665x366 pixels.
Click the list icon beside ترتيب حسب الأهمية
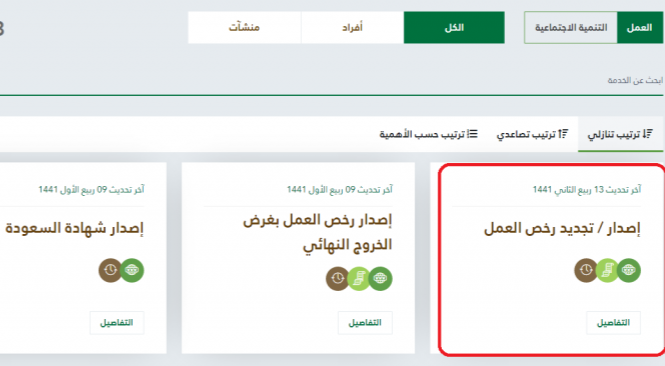(x=472, y=134)
